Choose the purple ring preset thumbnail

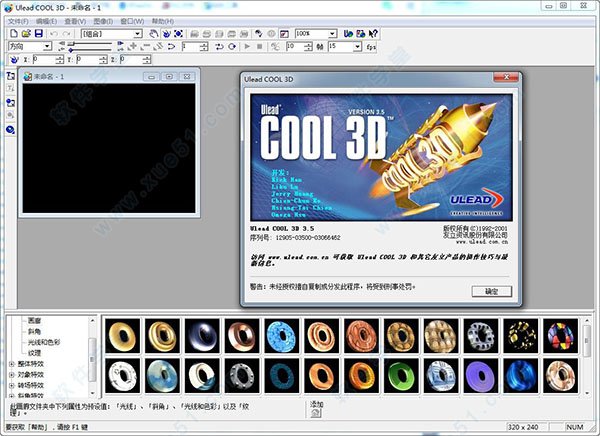[x=481, y=376]
